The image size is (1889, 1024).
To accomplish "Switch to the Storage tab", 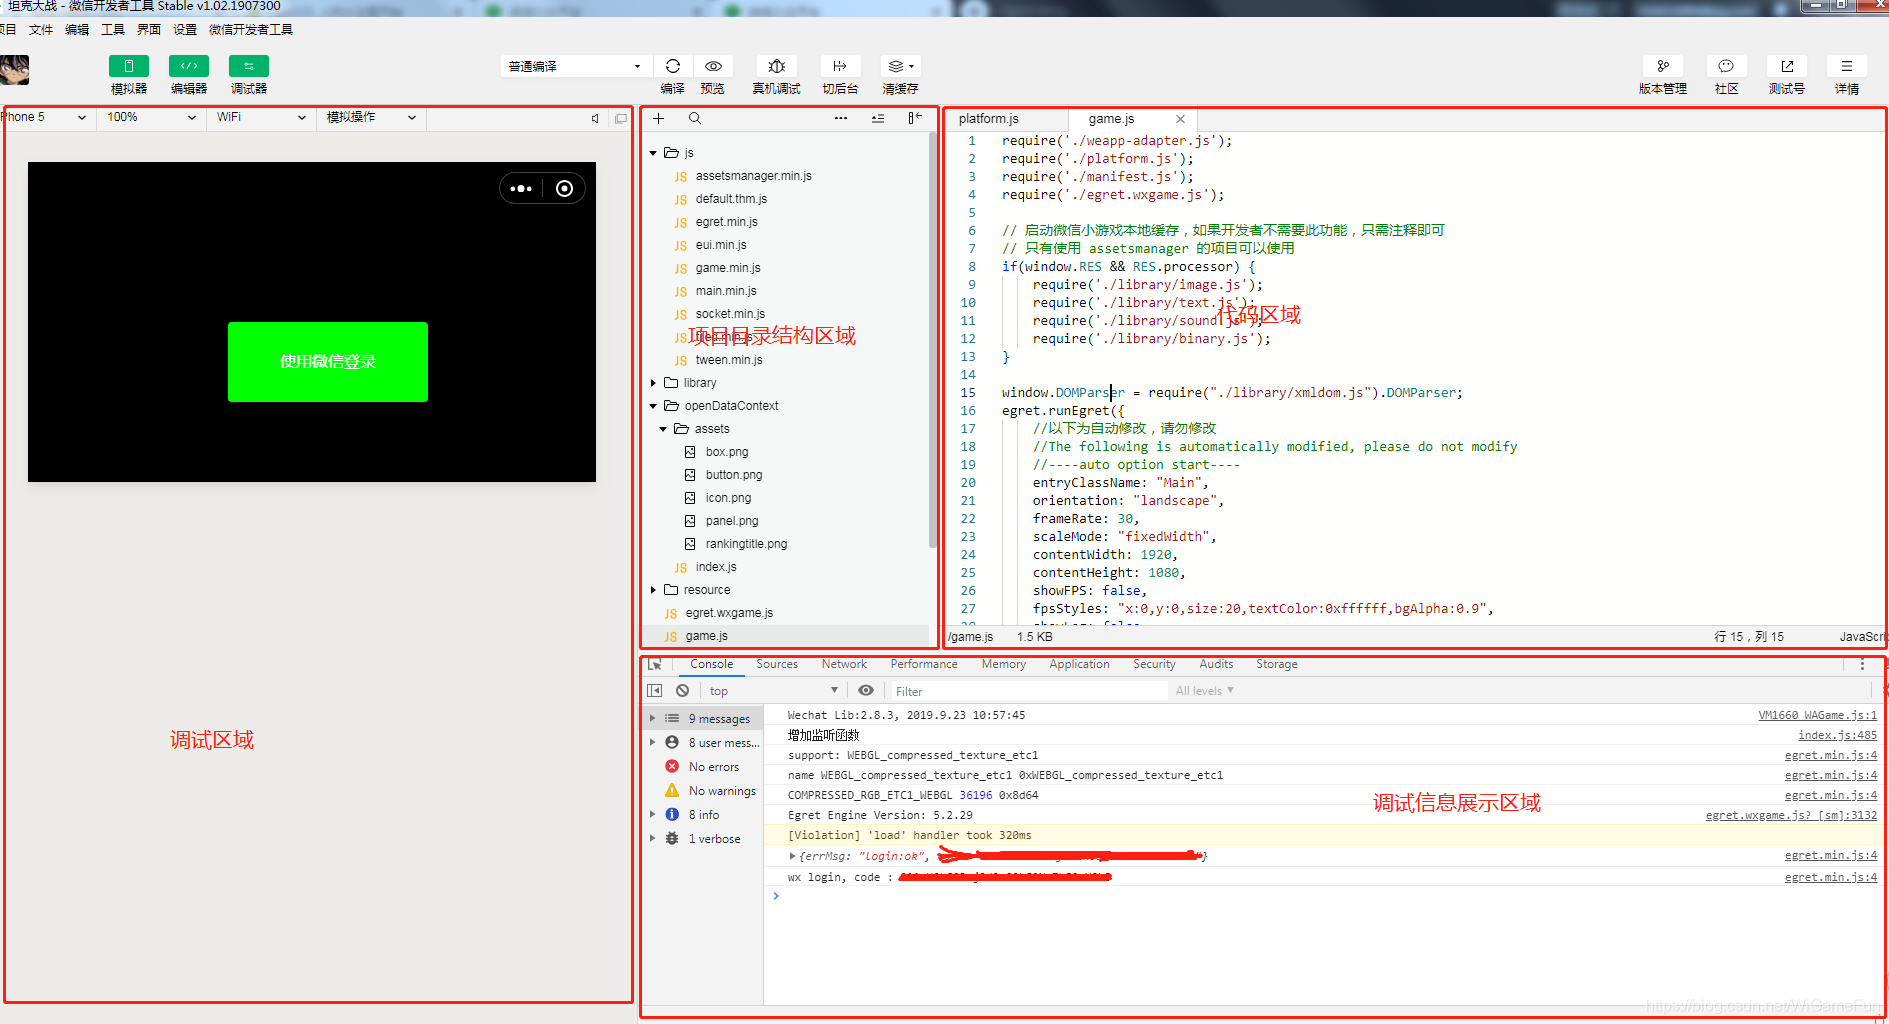I will [1277, 664].
